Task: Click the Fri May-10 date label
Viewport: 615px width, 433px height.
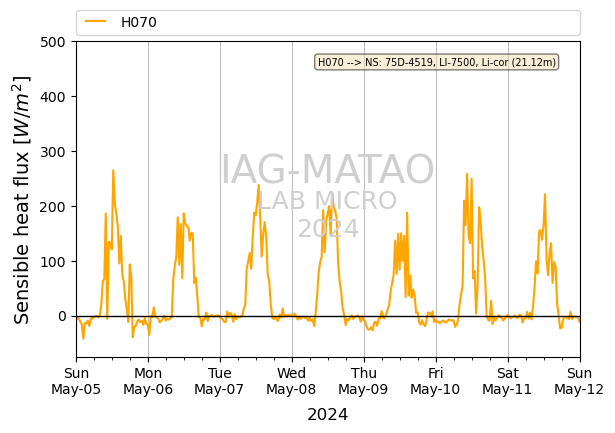Action: 435,381
